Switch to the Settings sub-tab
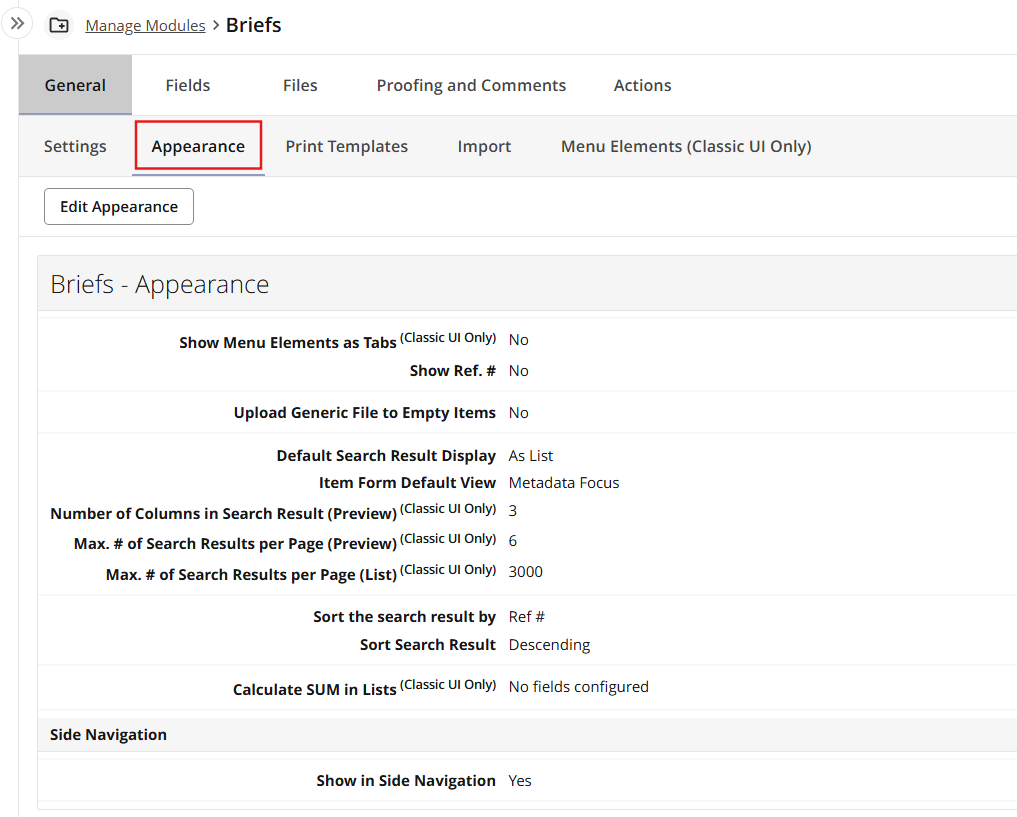This screenshot has height=817, width=1017. tap(75, 146)
